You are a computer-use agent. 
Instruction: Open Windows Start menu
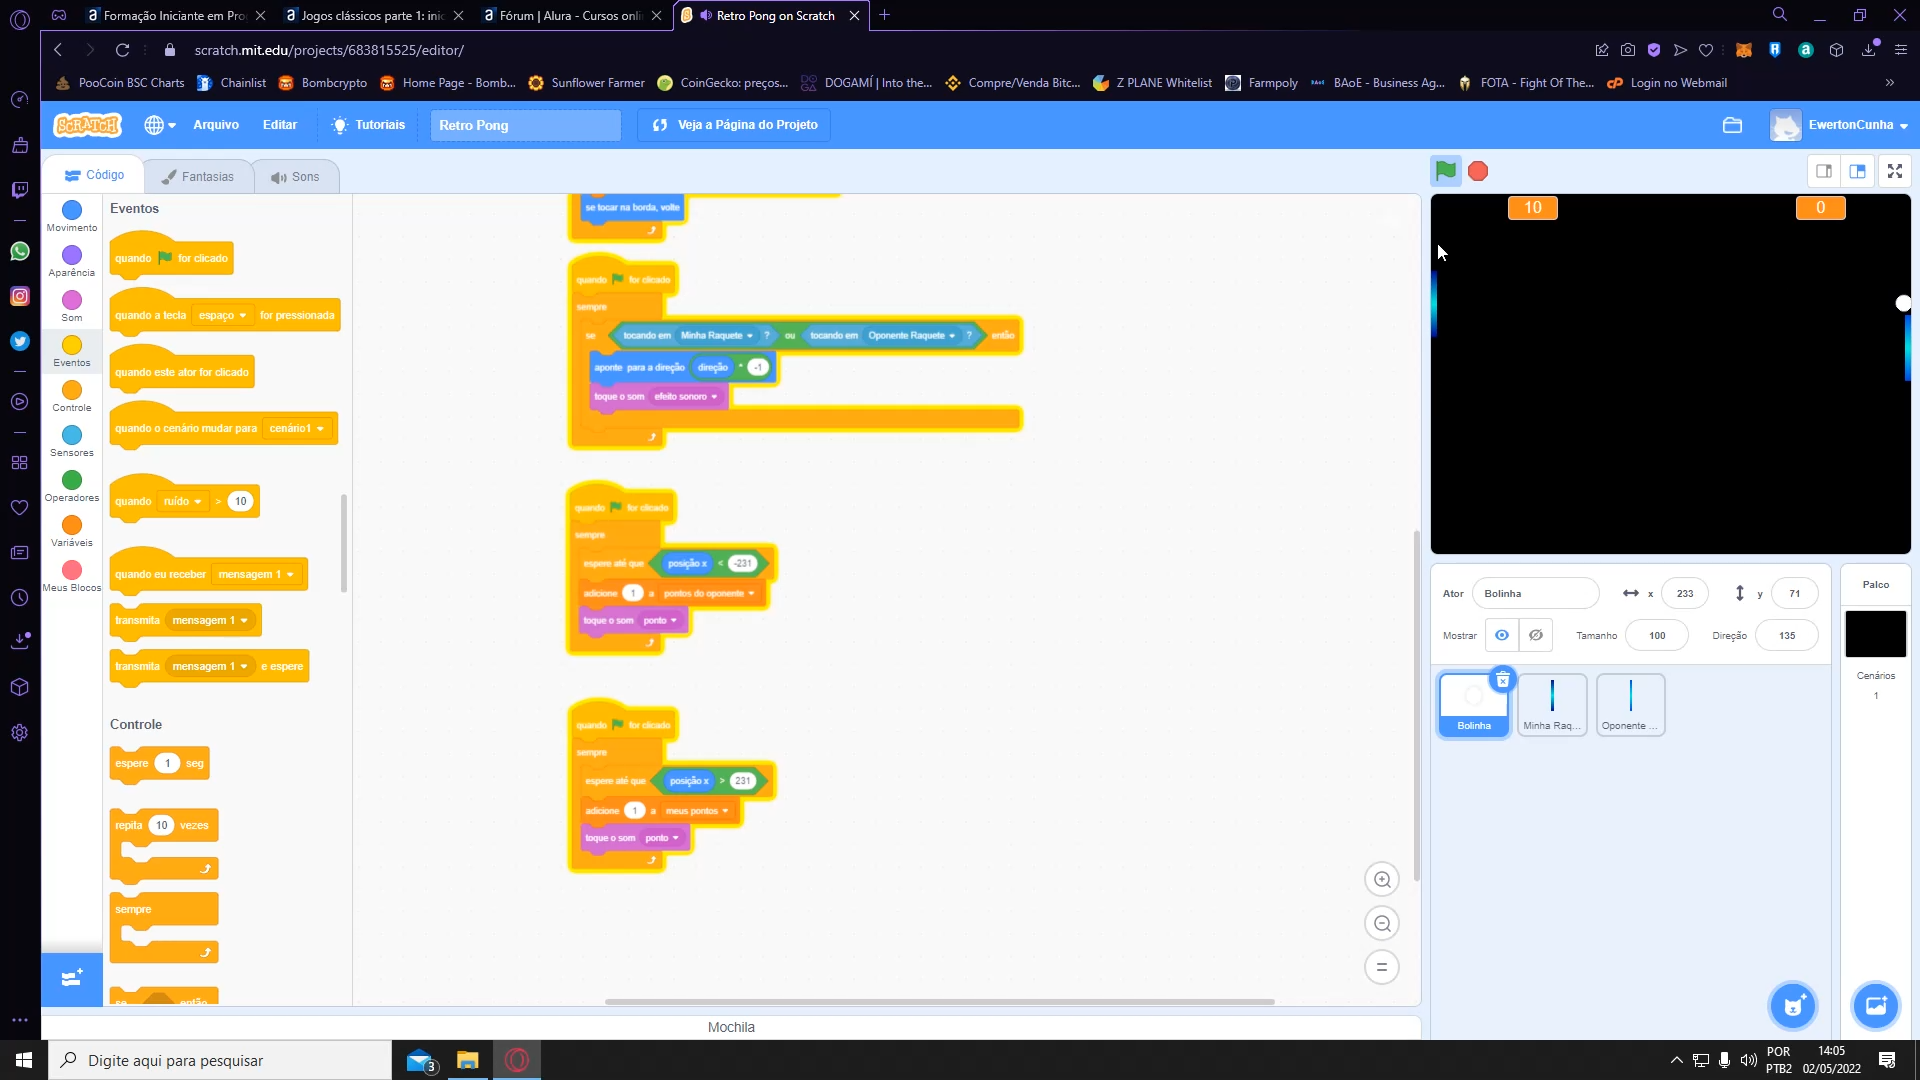(24, 1060)
